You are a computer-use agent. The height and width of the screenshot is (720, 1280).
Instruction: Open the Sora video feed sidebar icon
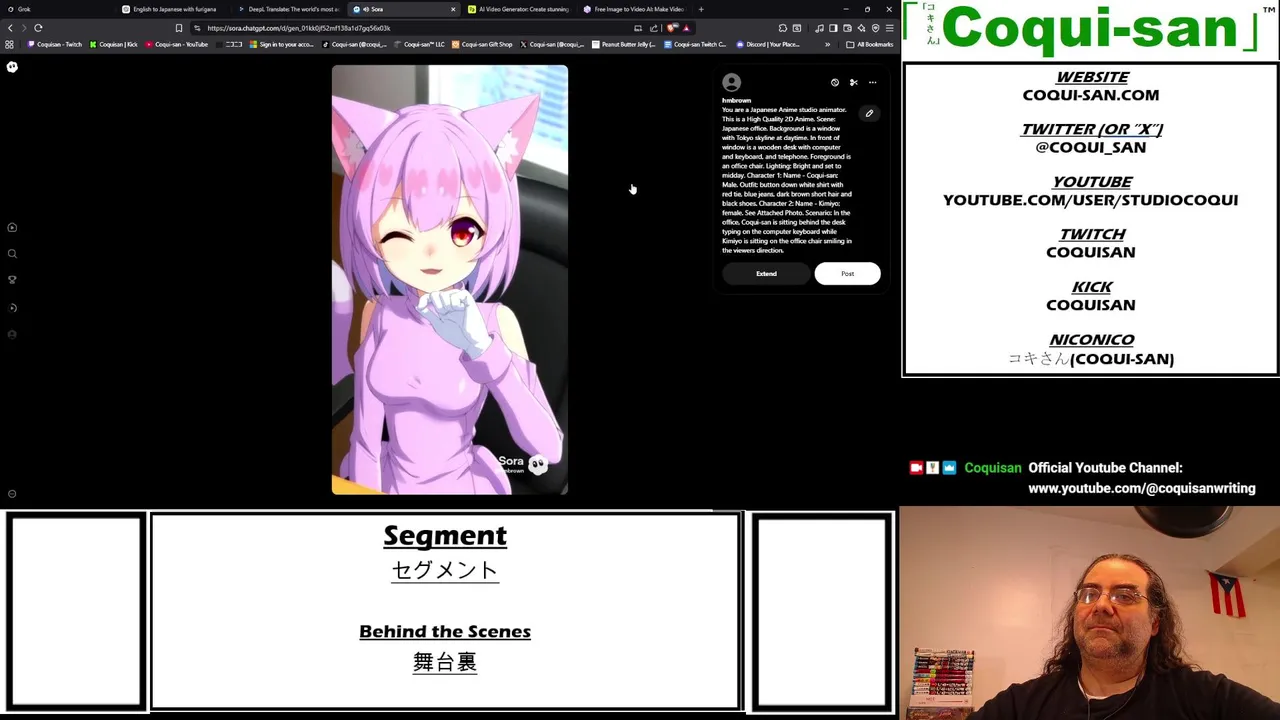point(12,227)
